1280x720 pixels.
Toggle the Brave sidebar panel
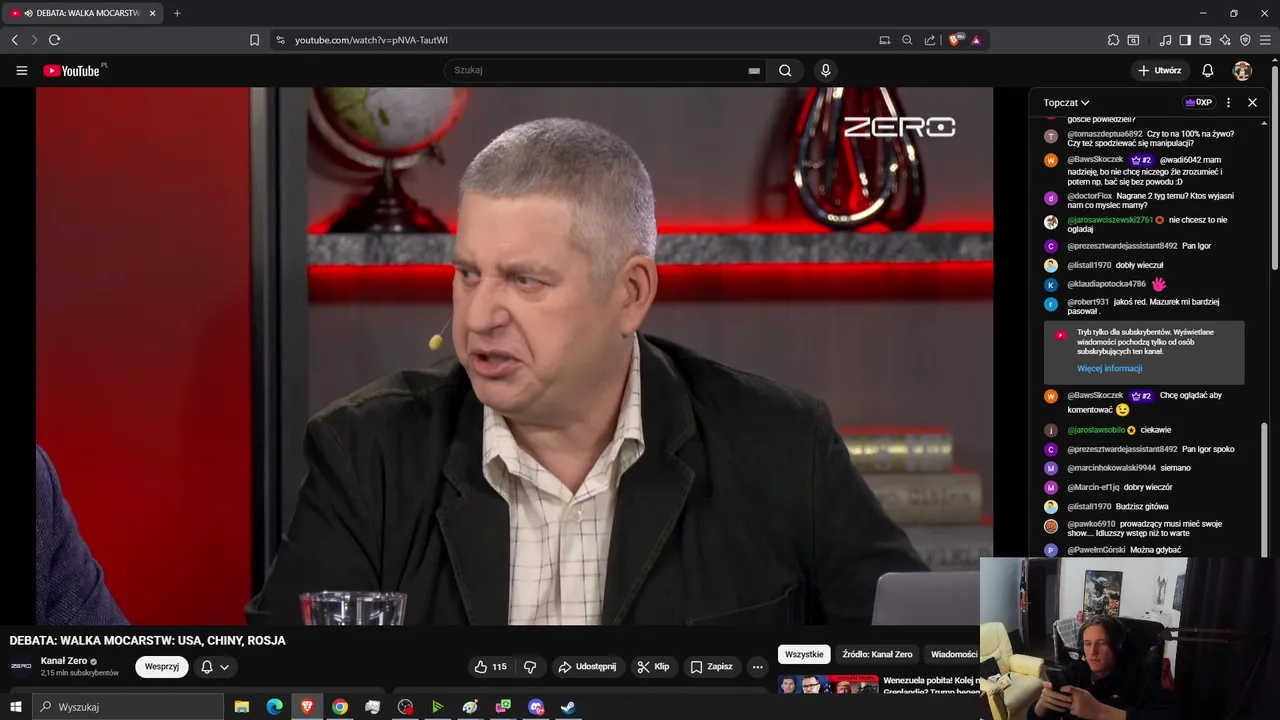pos(1185,40)
